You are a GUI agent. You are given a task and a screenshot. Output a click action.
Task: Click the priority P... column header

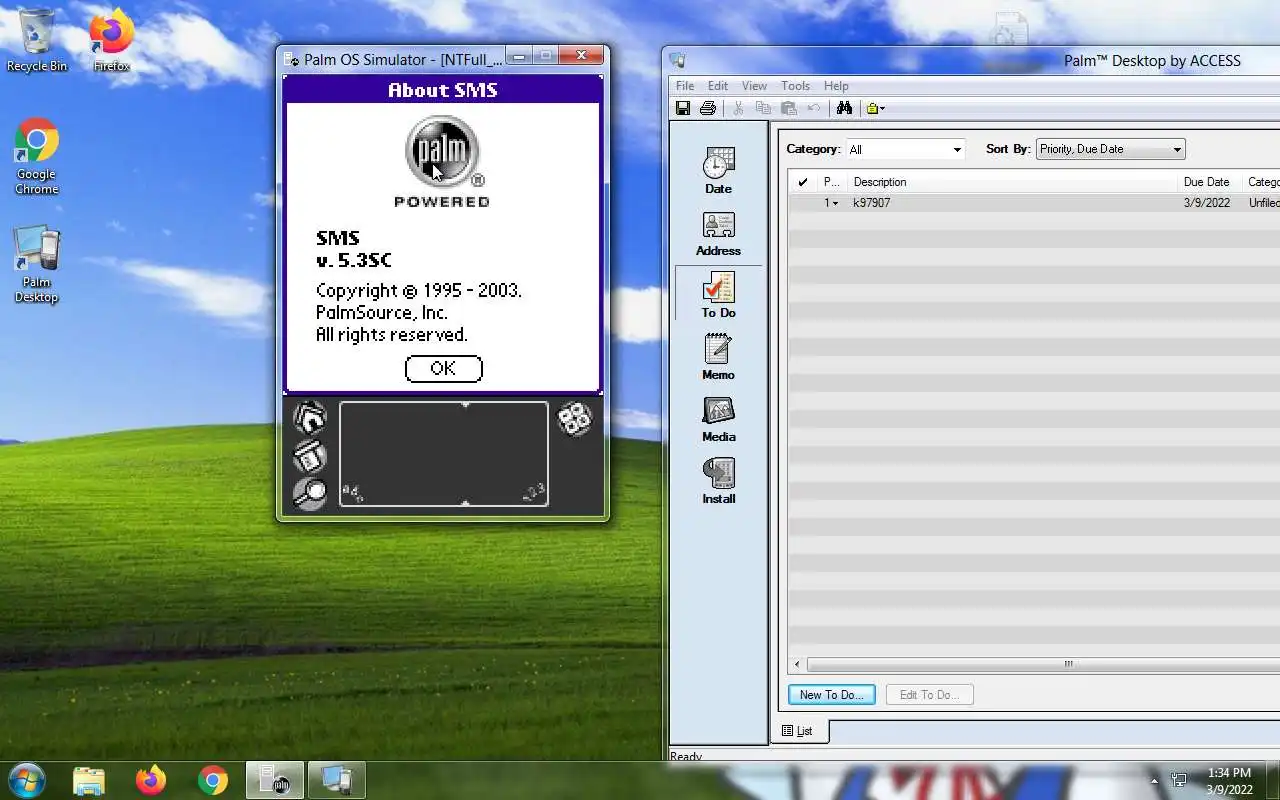point(832,182)
